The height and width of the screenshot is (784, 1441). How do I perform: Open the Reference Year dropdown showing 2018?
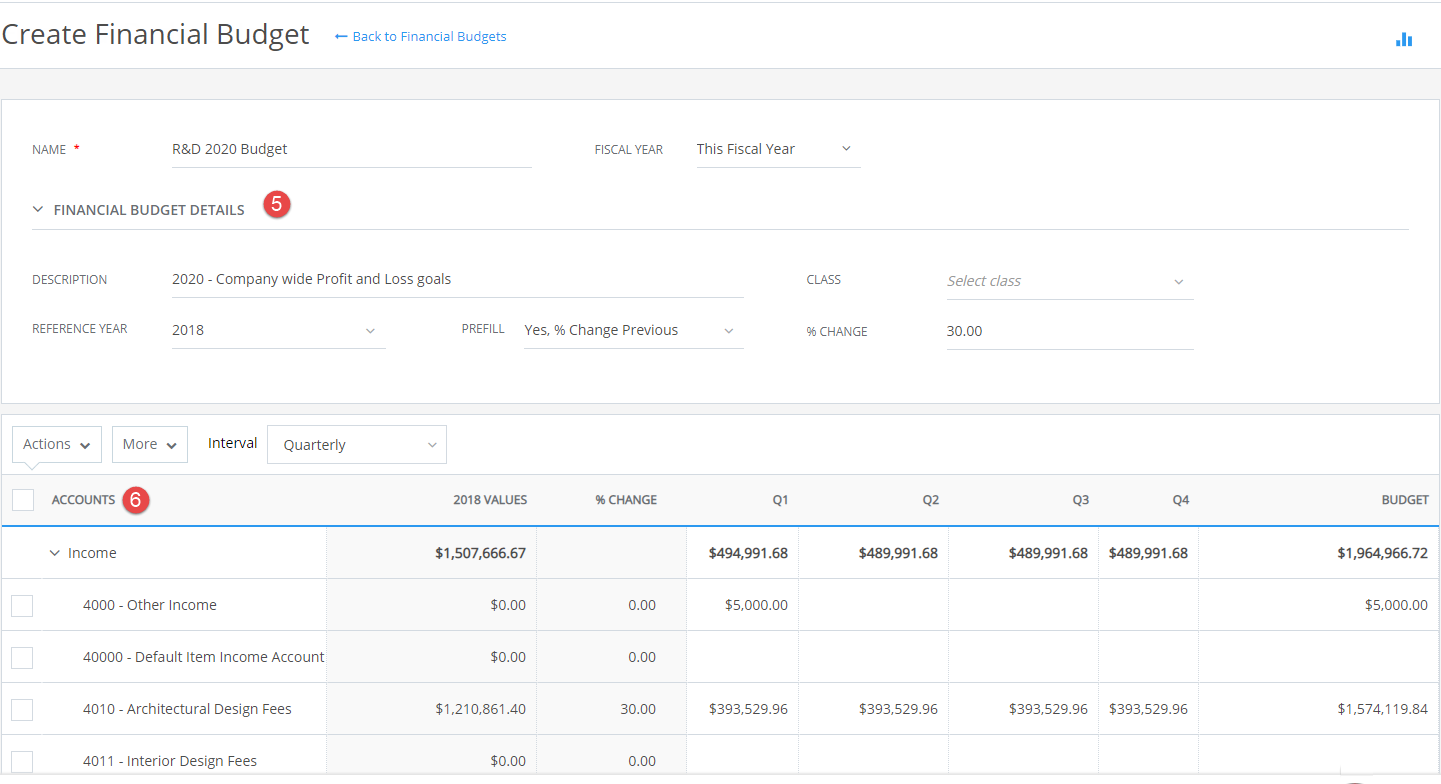pyautogui.click(x=278, y=330)
